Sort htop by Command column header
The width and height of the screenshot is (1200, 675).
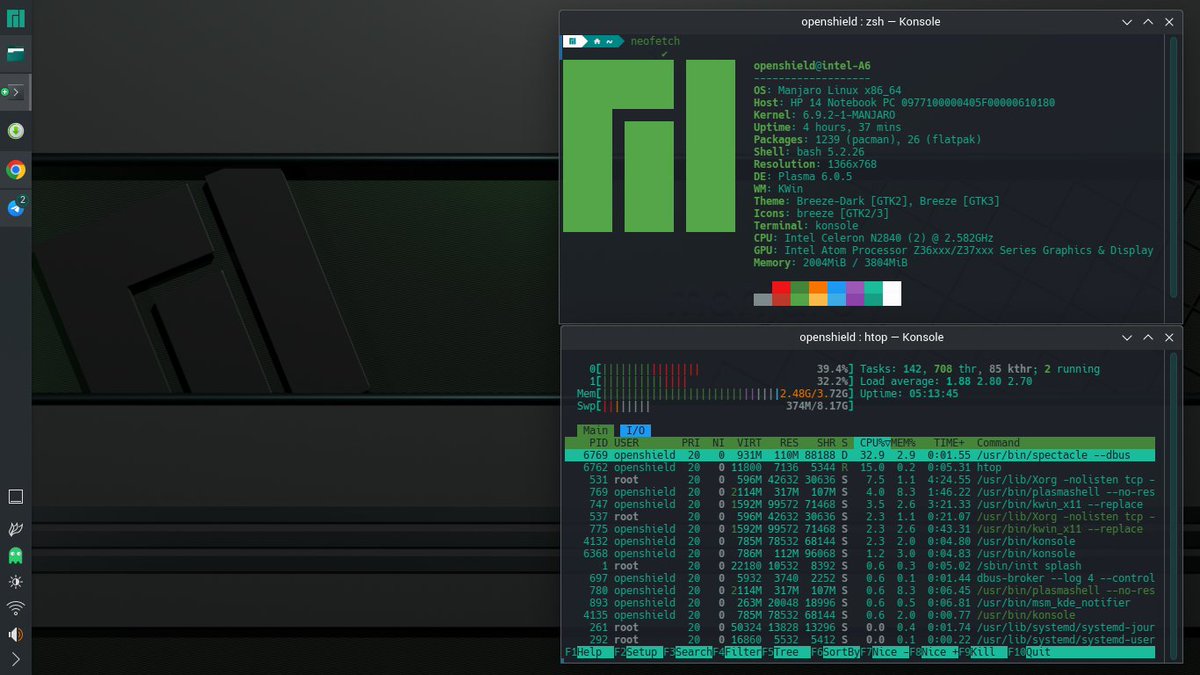(998, 443)
